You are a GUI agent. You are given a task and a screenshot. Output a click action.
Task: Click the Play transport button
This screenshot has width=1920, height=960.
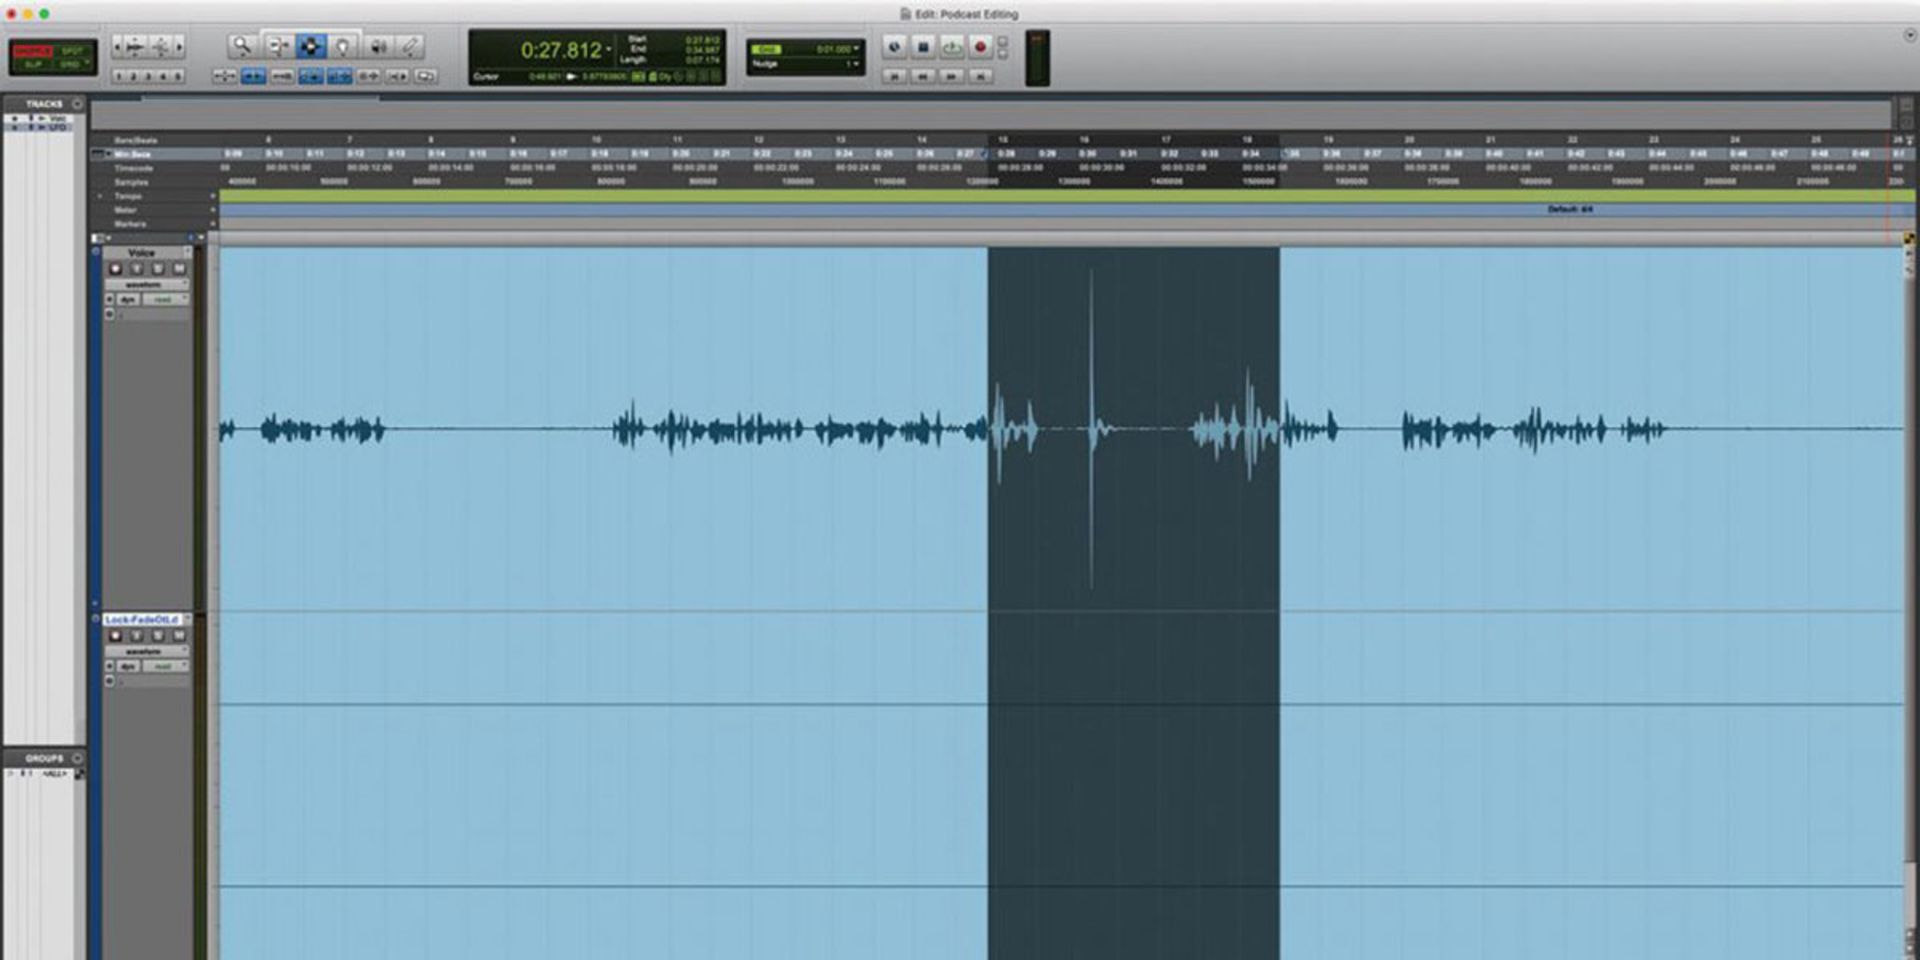click(952, 46)
